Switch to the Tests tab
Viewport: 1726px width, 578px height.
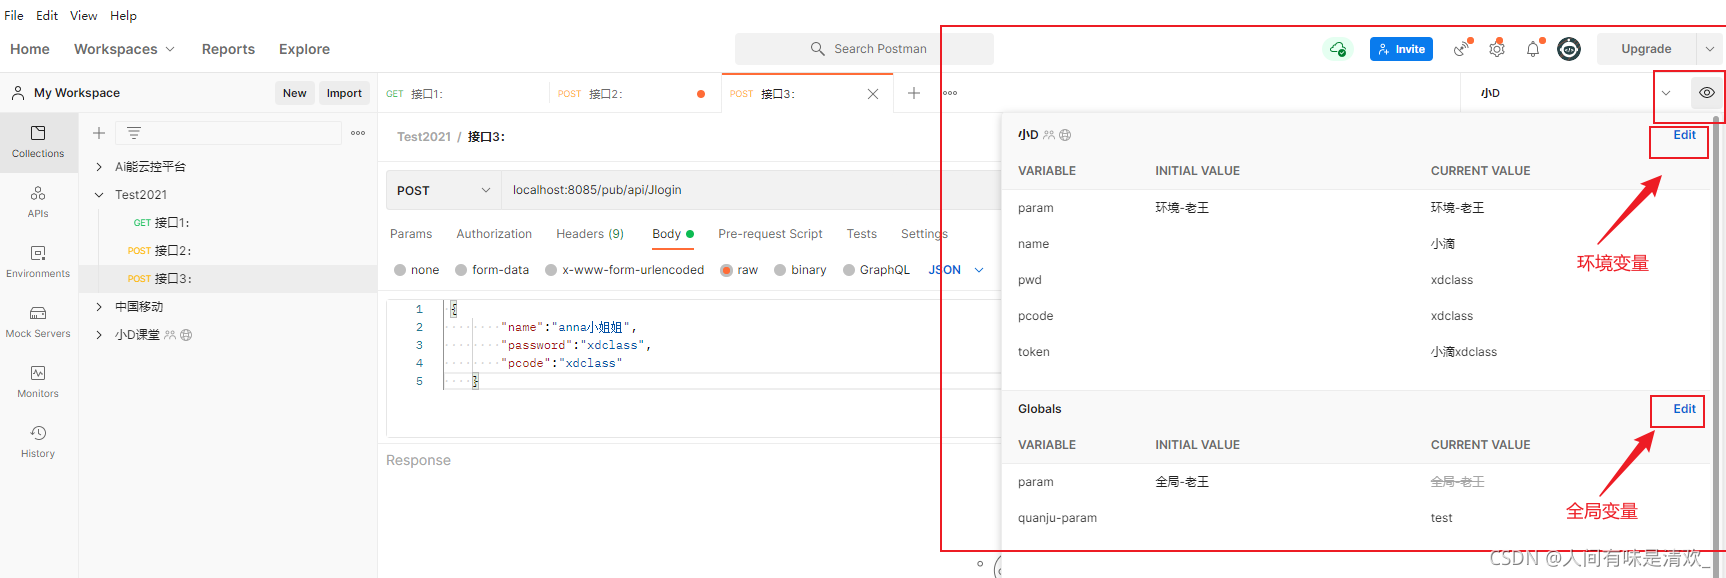(861, 234)
